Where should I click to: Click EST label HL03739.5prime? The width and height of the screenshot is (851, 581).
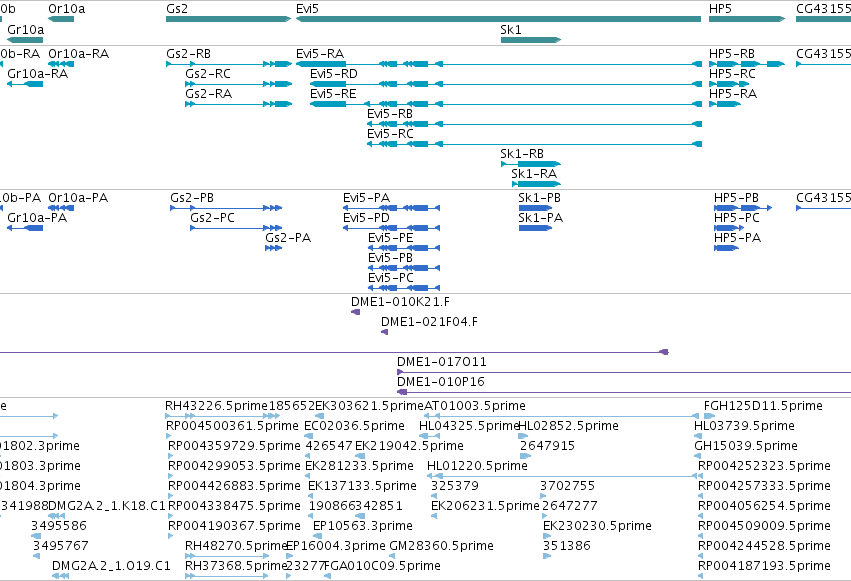click(x=744, y=426)
